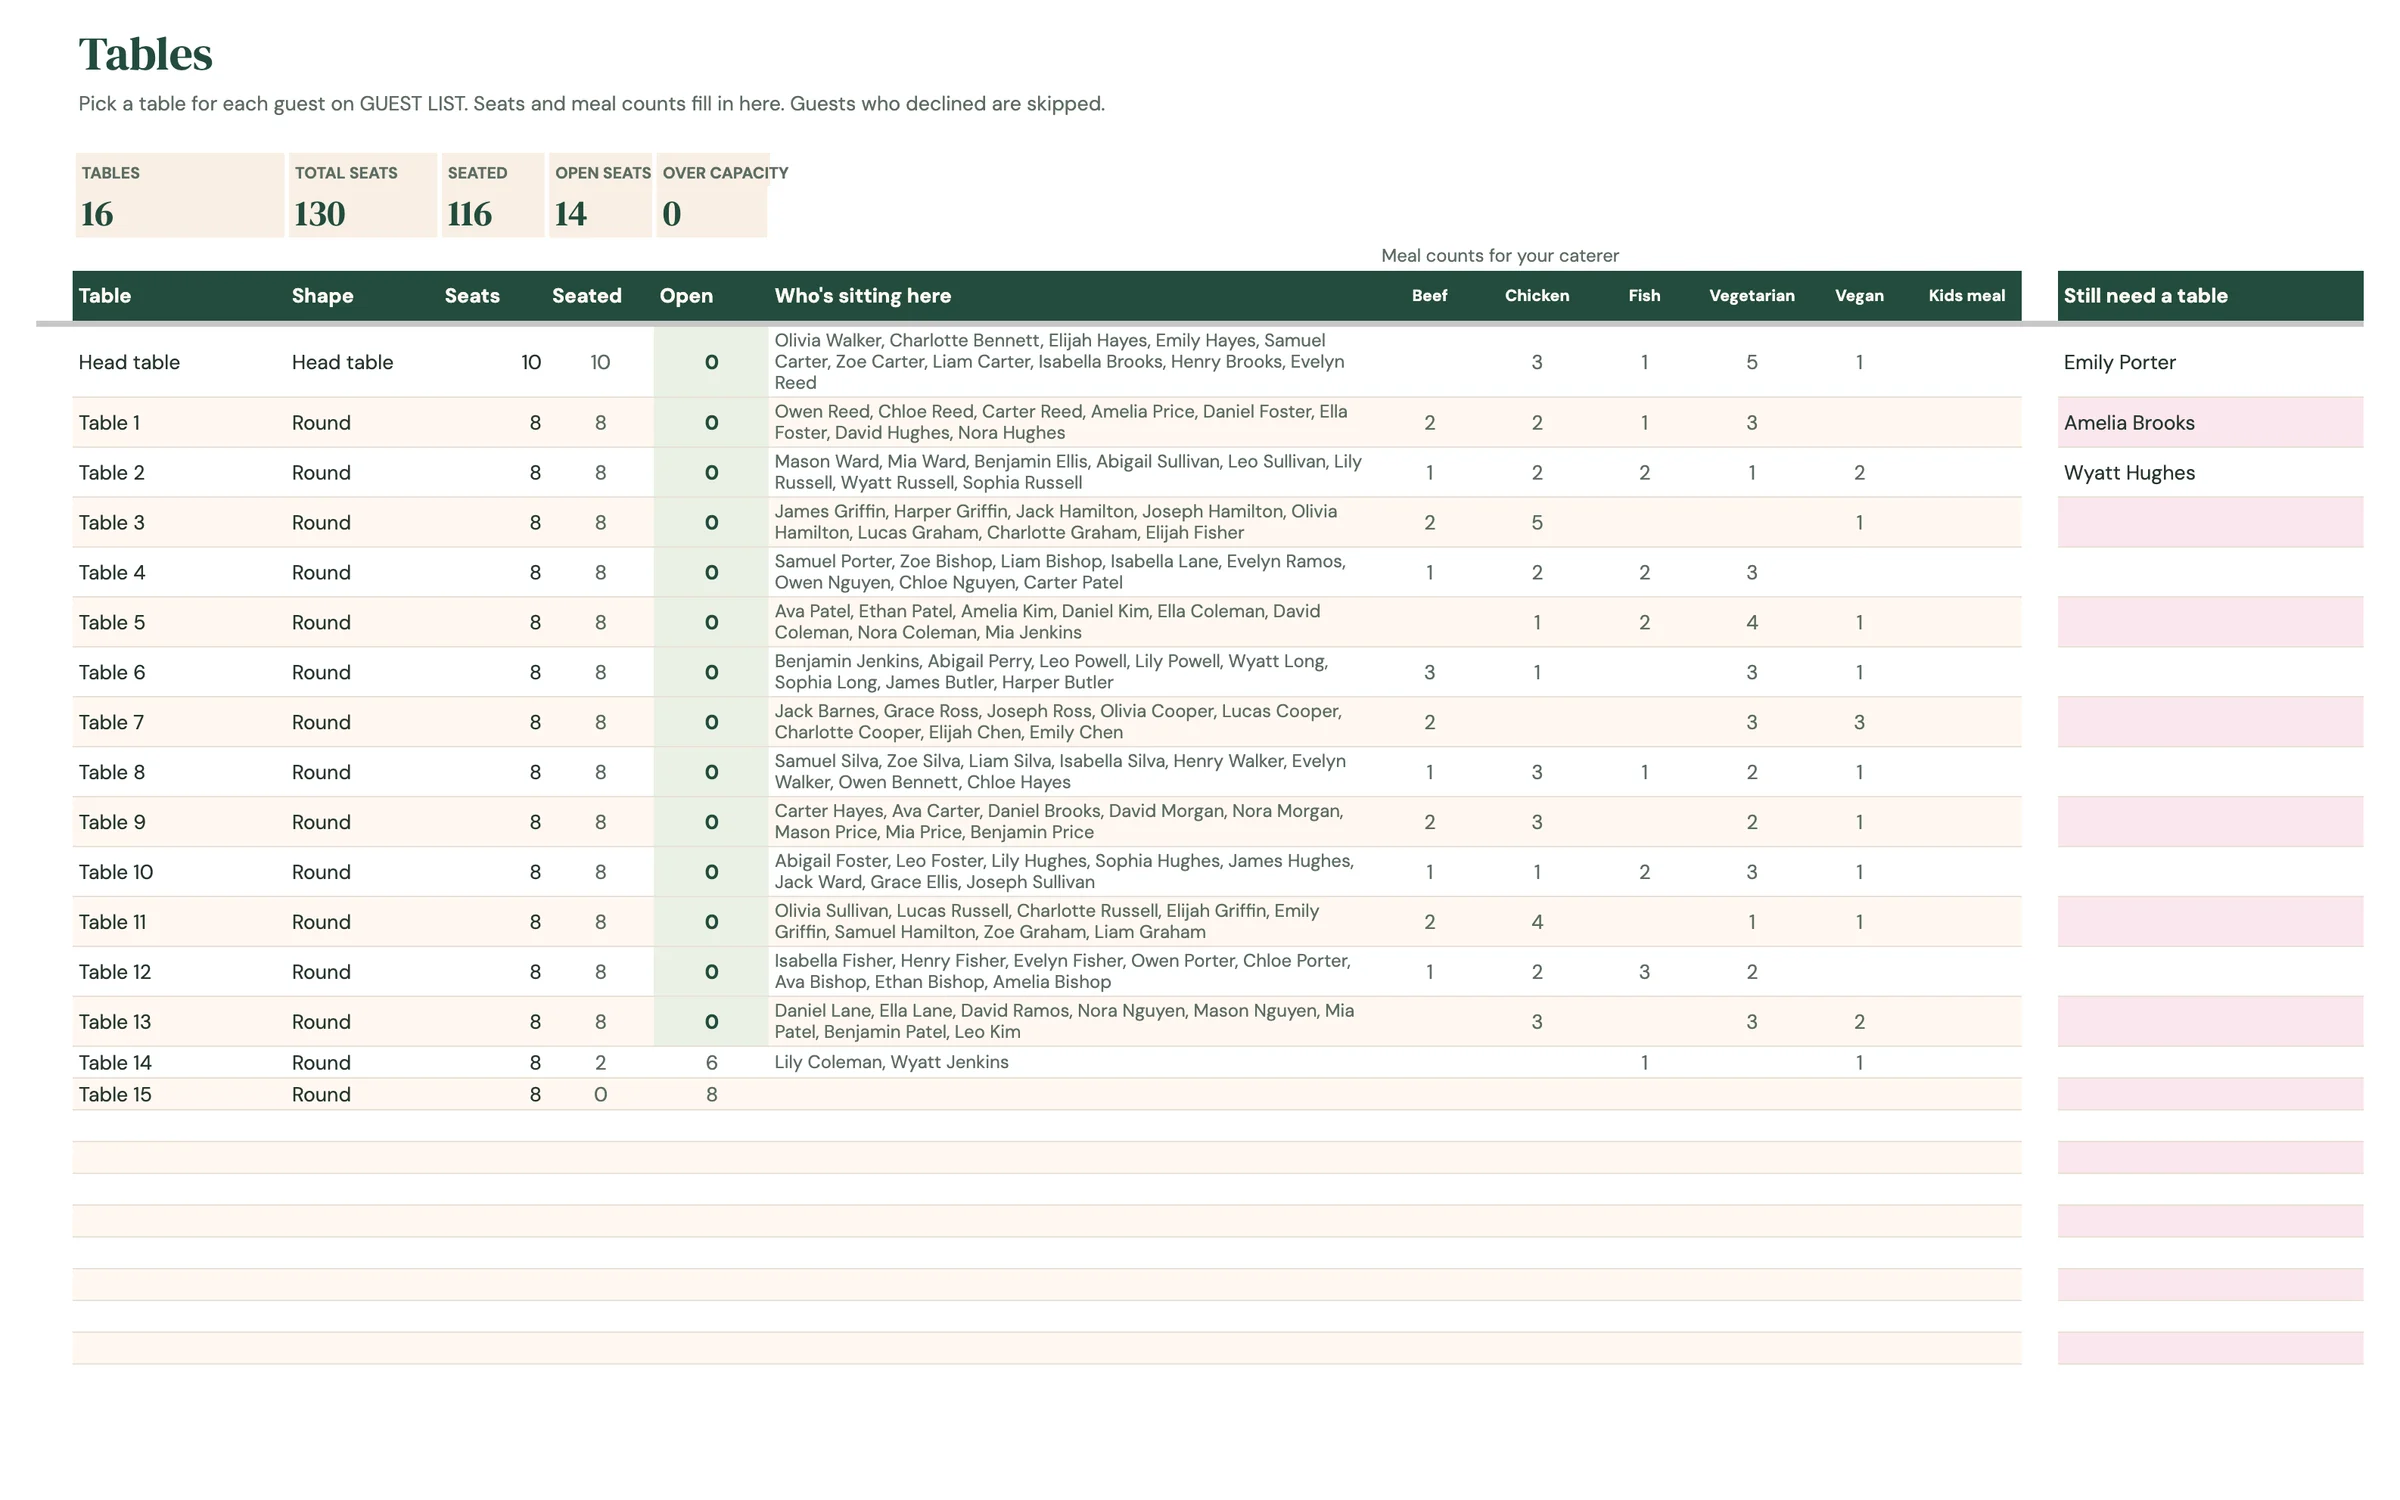Click the Vegetarian column header
The height and width of the screenshot is (1500, 2400).
[x=1751, y=296]
